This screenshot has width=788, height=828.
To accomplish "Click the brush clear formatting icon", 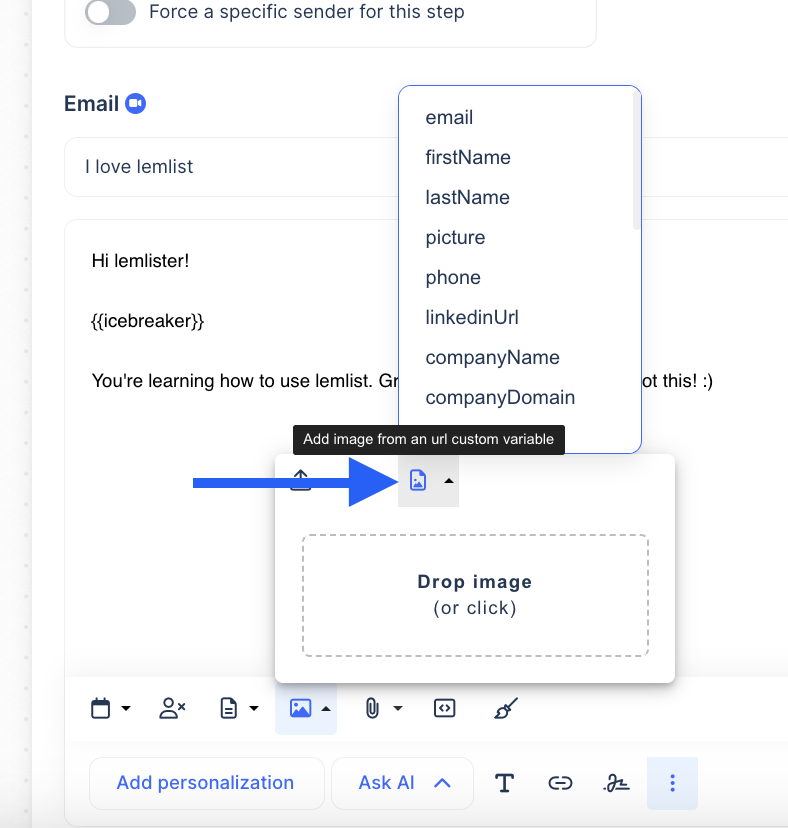I will coord(505,708).
